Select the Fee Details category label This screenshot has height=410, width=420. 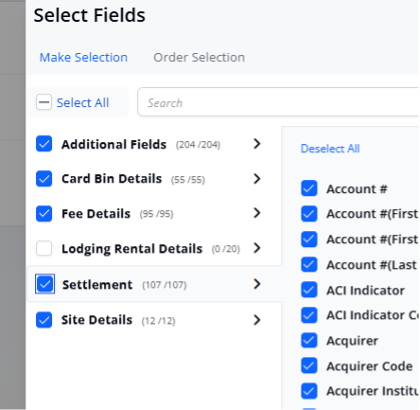click(x=96, y=214)
